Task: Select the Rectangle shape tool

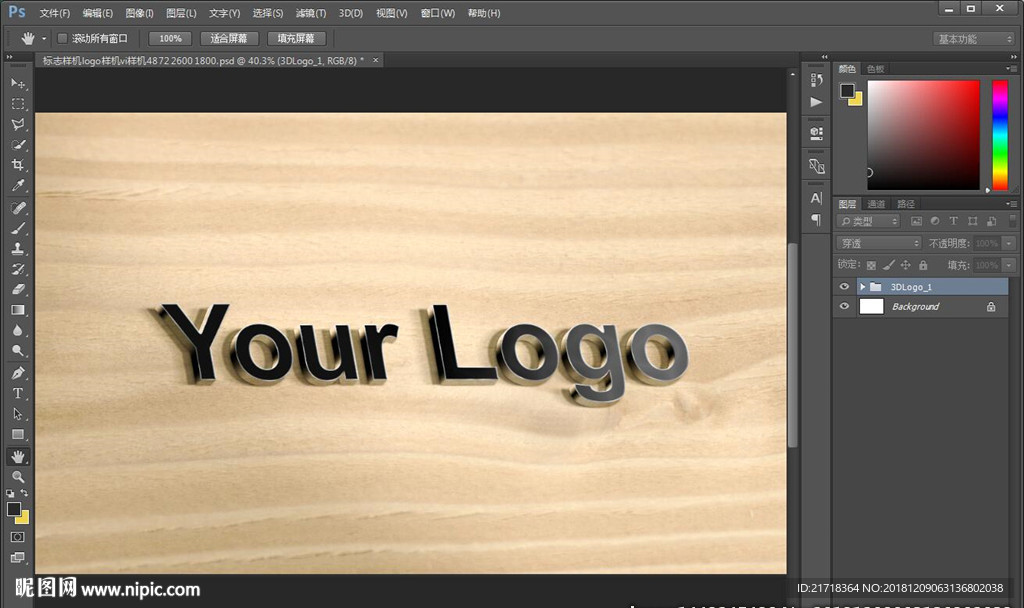Action: [18, 434]
